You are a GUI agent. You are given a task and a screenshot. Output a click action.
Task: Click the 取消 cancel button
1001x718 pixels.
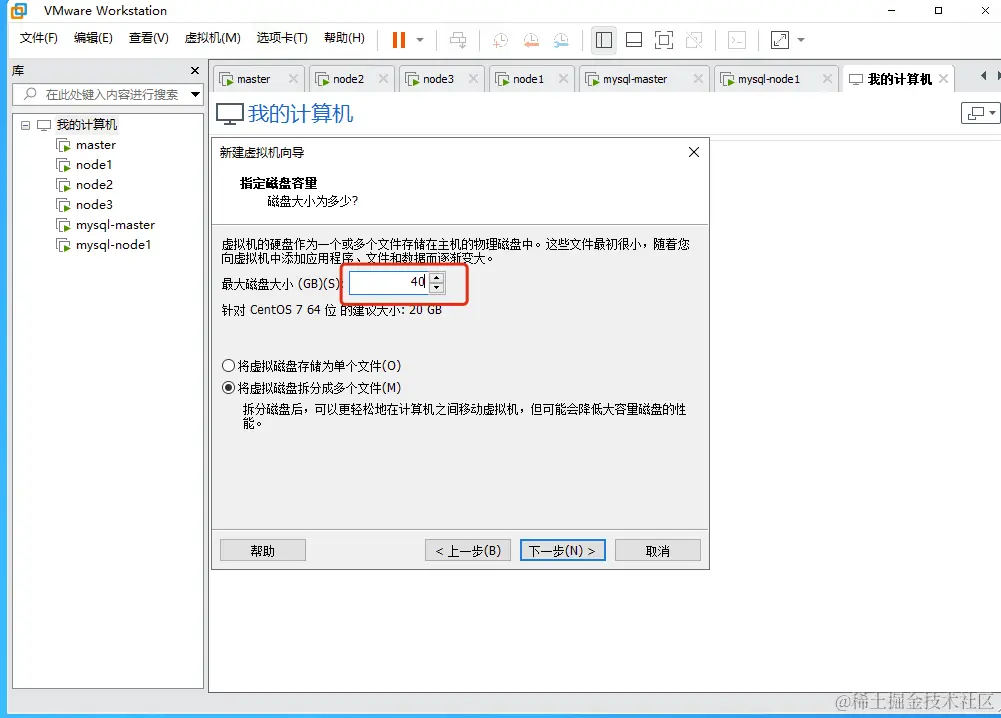(658, 551)
